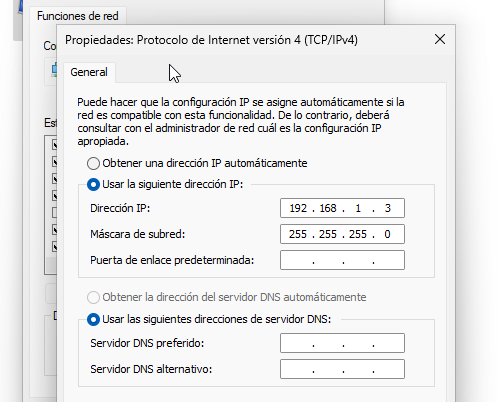Viewport: 498px width, 402px height.
Task: Toggle the first partially hidden component checkbox
Action: pyautogui.click(x=54, y=144)
